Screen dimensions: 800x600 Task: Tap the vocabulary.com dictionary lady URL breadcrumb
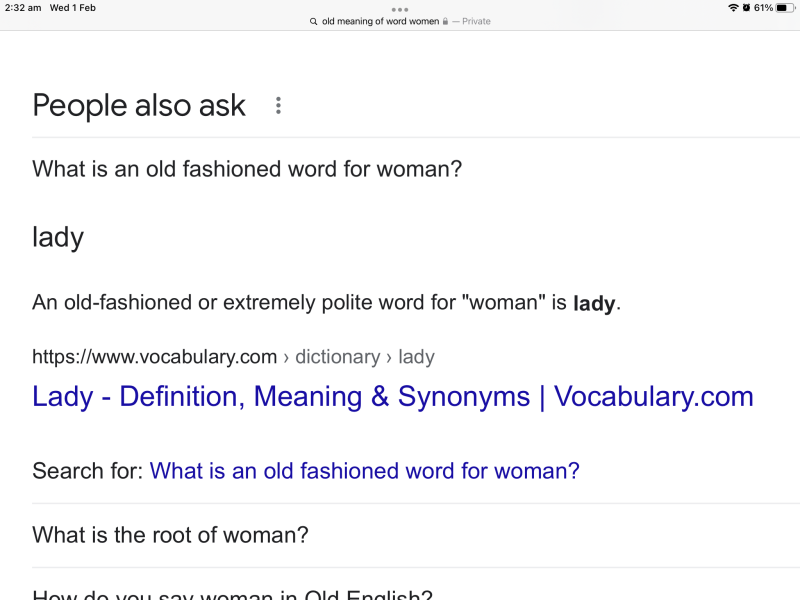[x=233, y=357]
